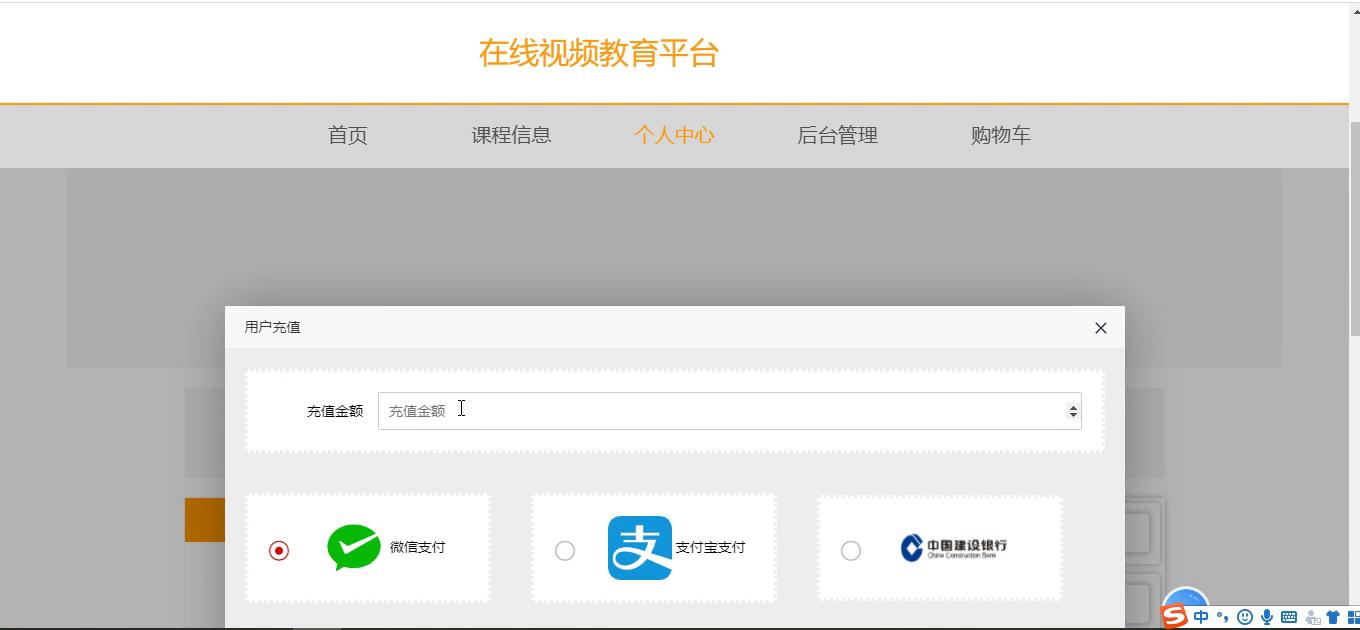Open the Sogou emoji smiley panel
1360x630 pixels.
[1245, 617]
